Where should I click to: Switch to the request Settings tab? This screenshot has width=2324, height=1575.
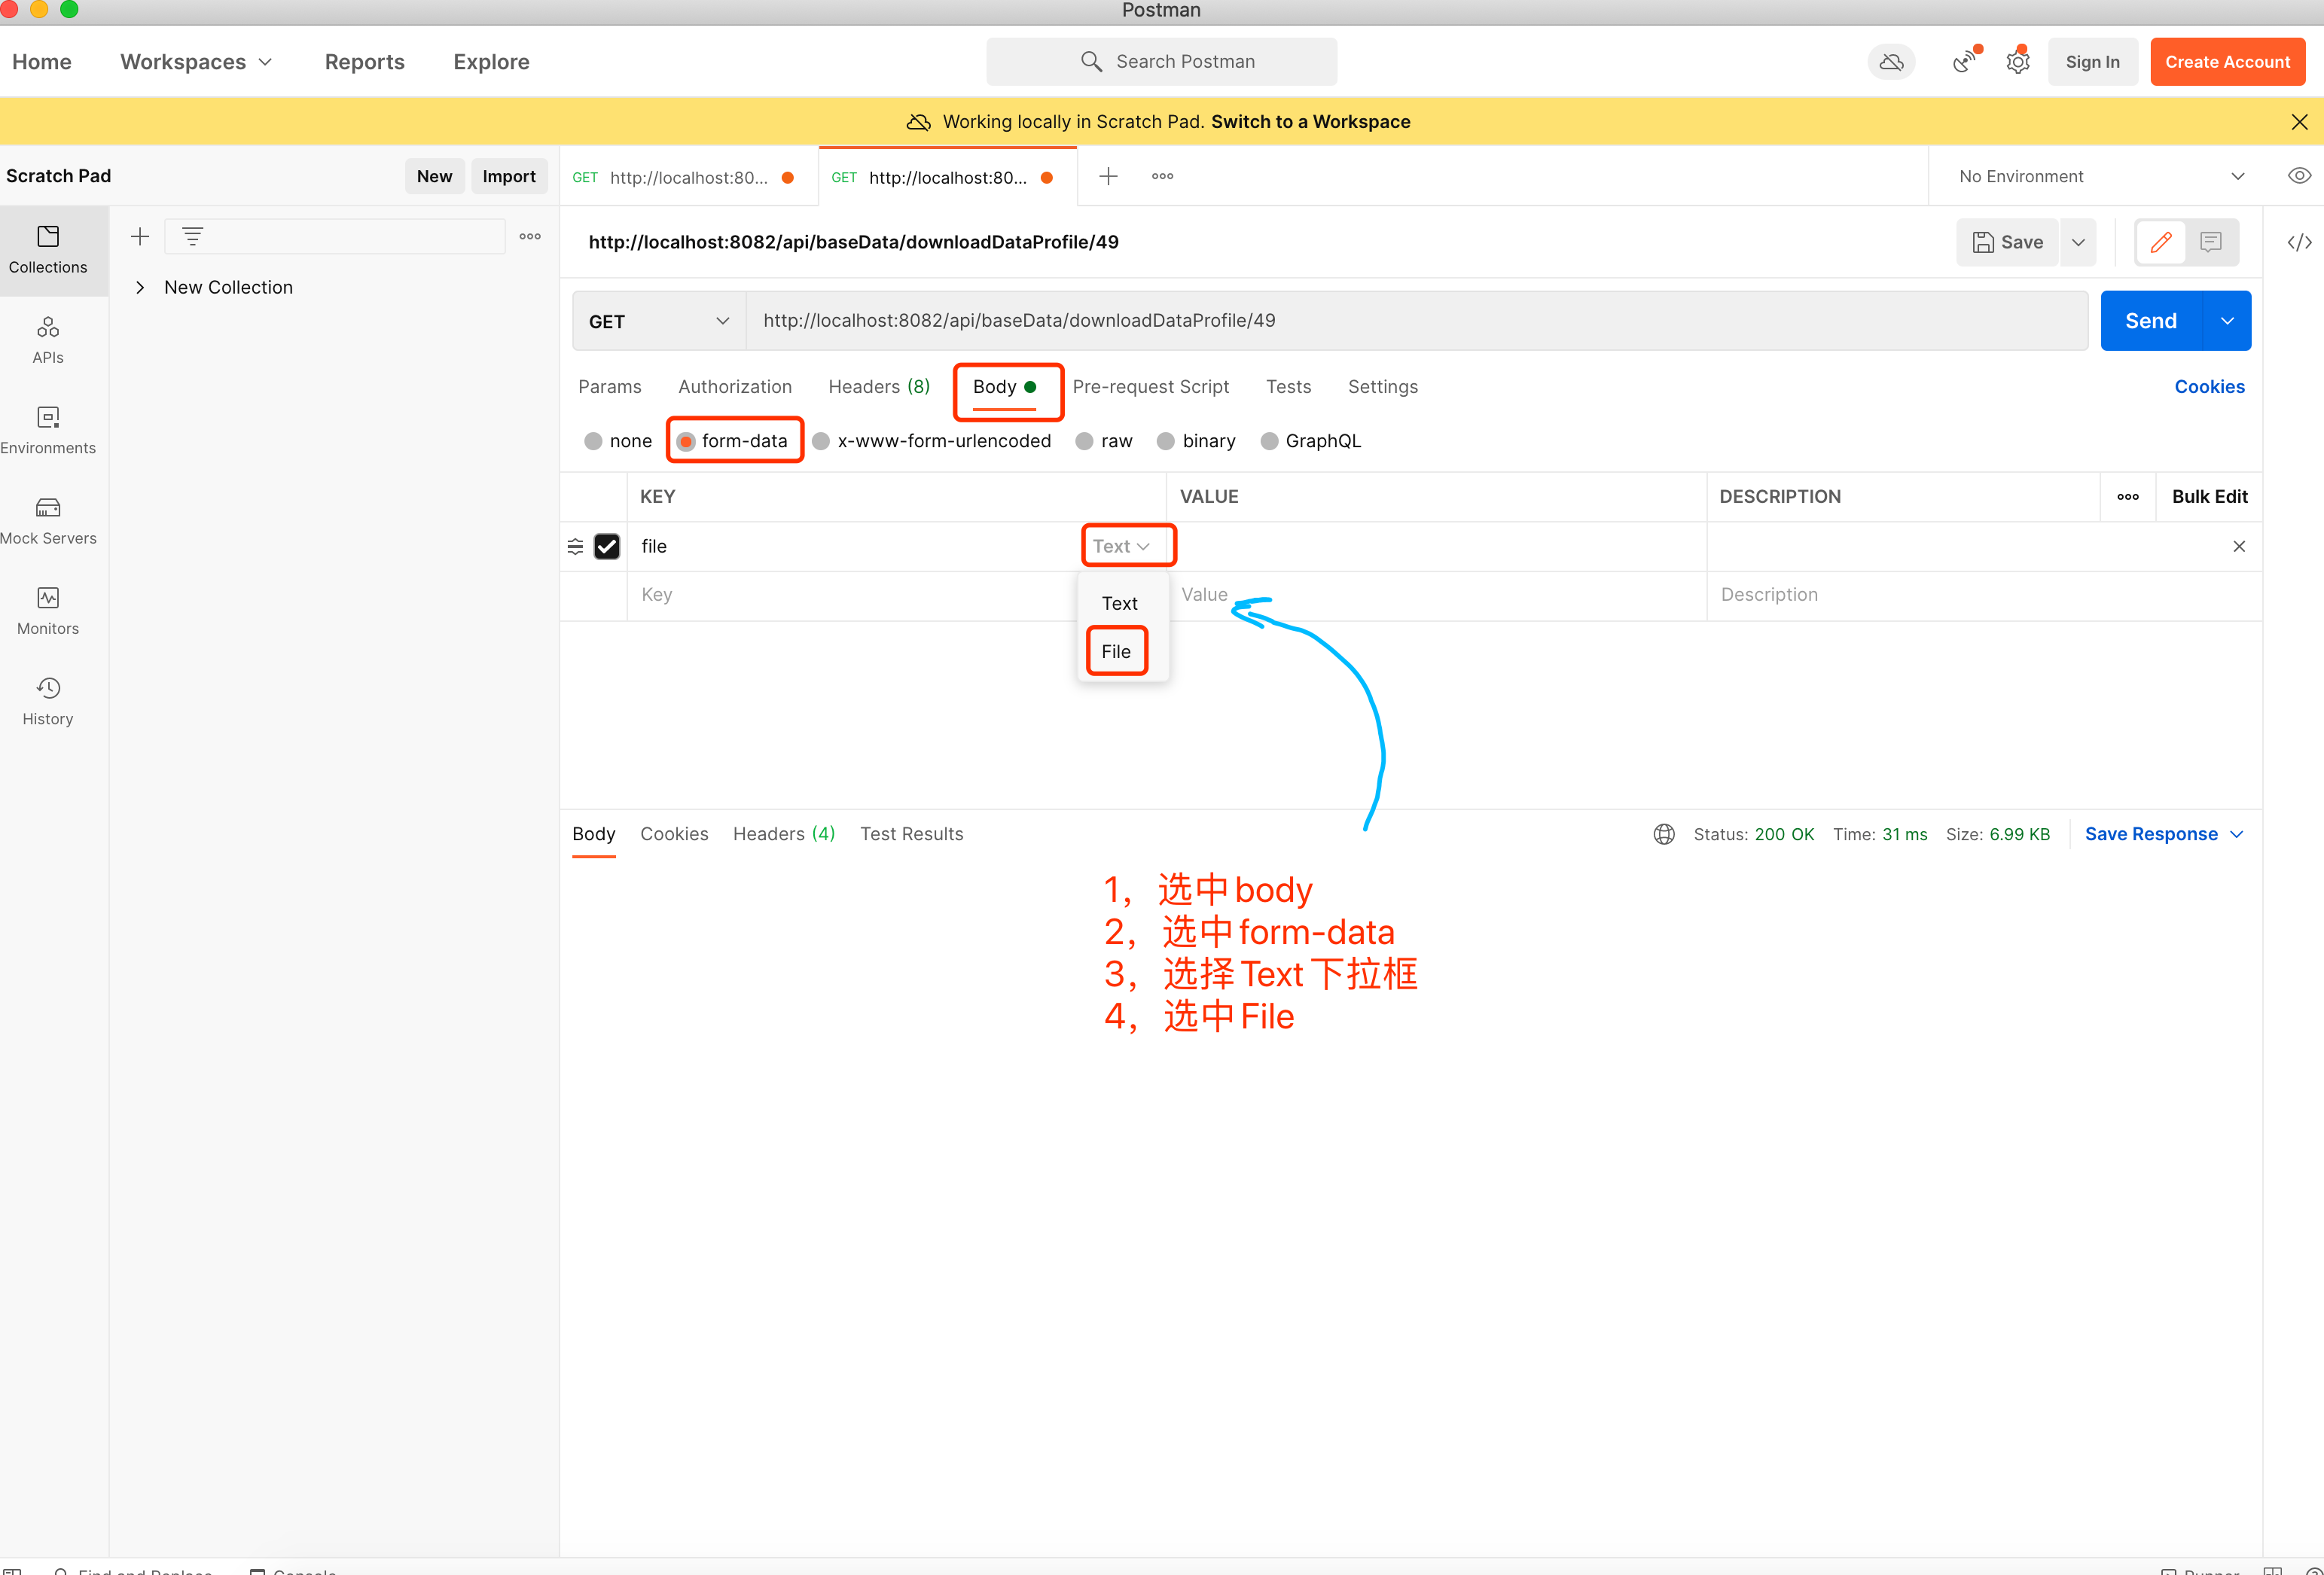tap(1383, 387)
